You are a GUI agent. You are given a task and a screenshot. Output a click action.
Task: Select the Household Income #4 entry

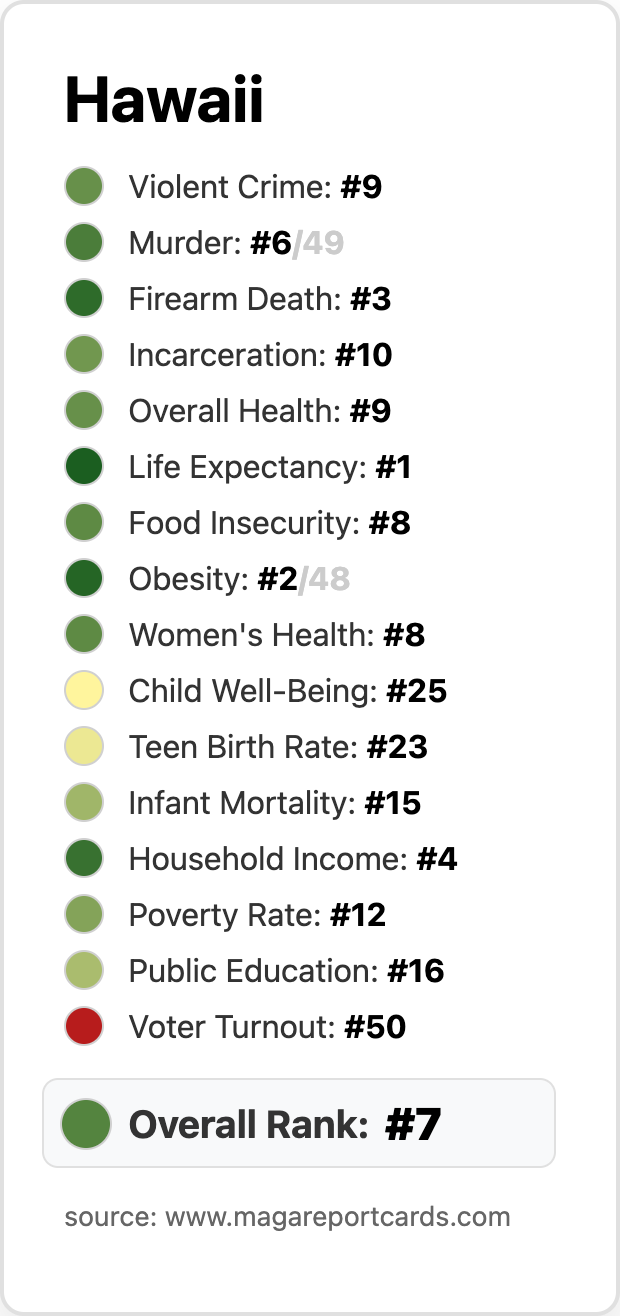pyautogui.click(x=293, y=859)
